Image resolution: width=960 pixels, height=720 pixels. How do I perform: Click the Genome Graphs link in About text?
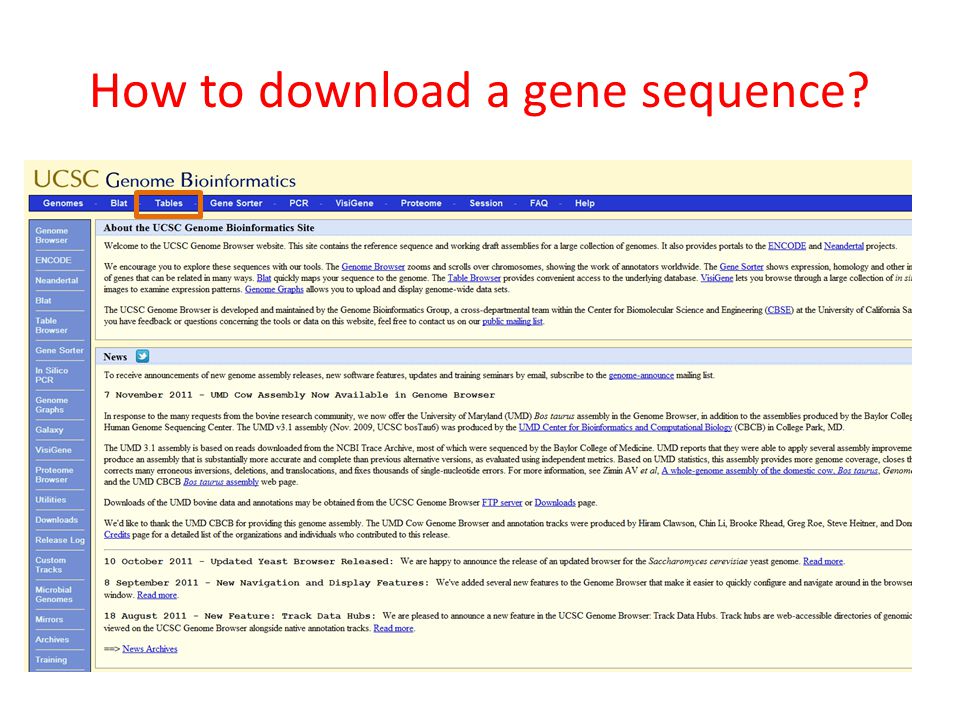[274, 290]
